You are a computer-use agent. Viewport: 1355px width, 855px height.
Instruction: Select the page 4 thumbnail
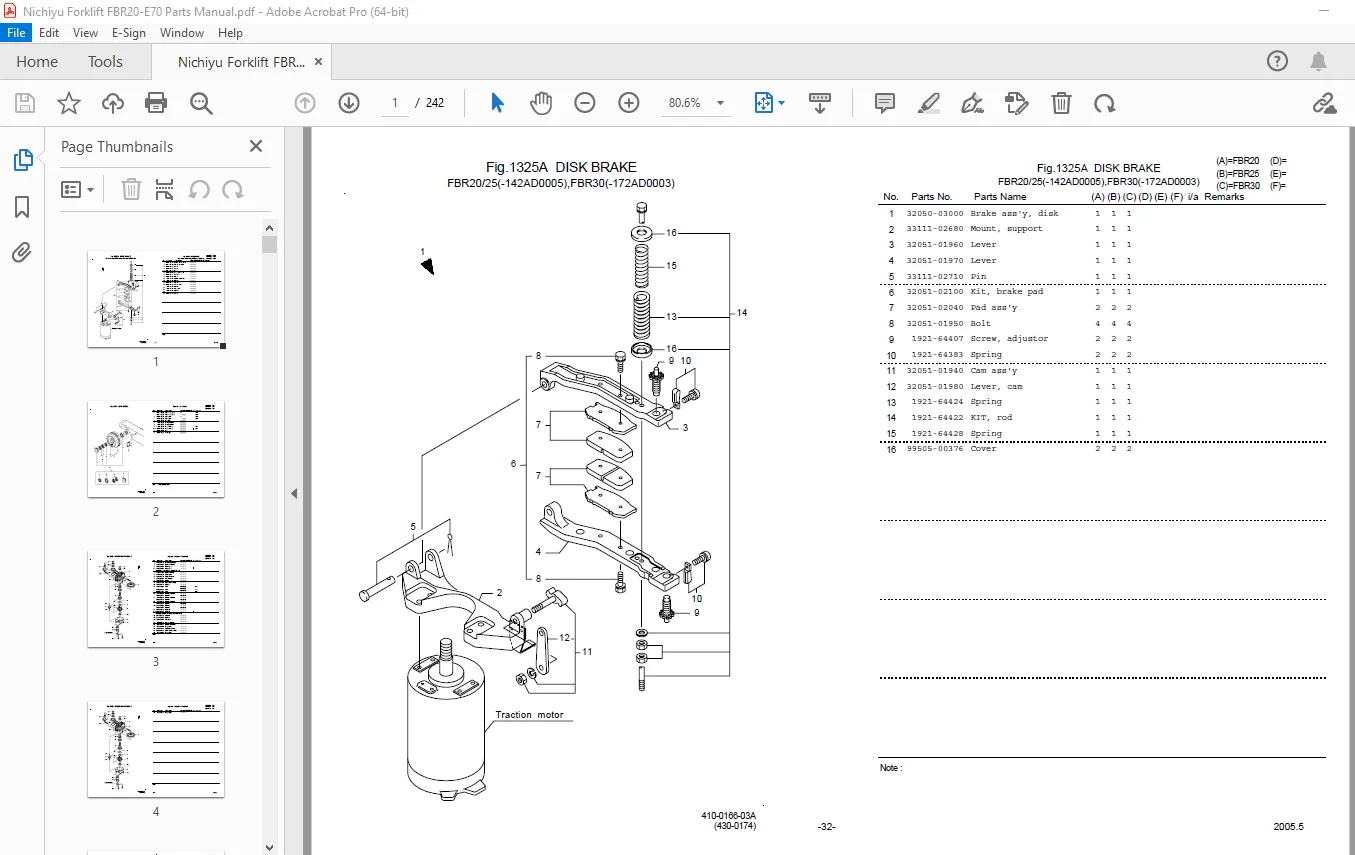tap(156, 749)
